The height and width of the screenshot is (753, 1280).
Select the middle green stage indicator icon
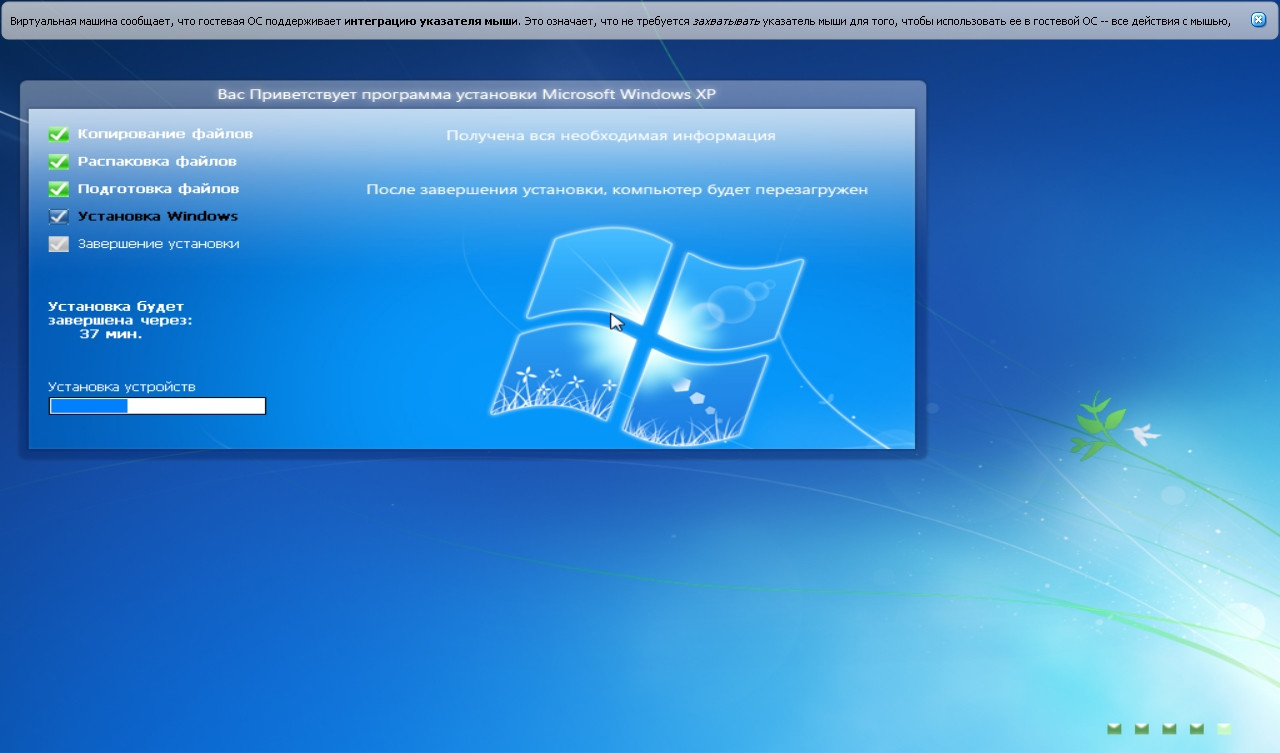pyautogui.click(x=1169, y=728)
